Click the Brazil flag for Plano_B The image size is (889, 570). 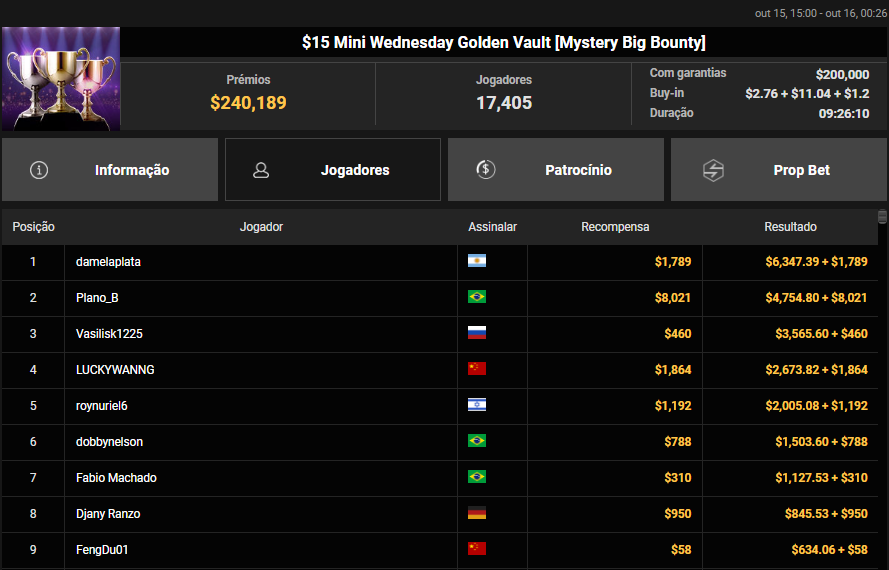point(477,297)
